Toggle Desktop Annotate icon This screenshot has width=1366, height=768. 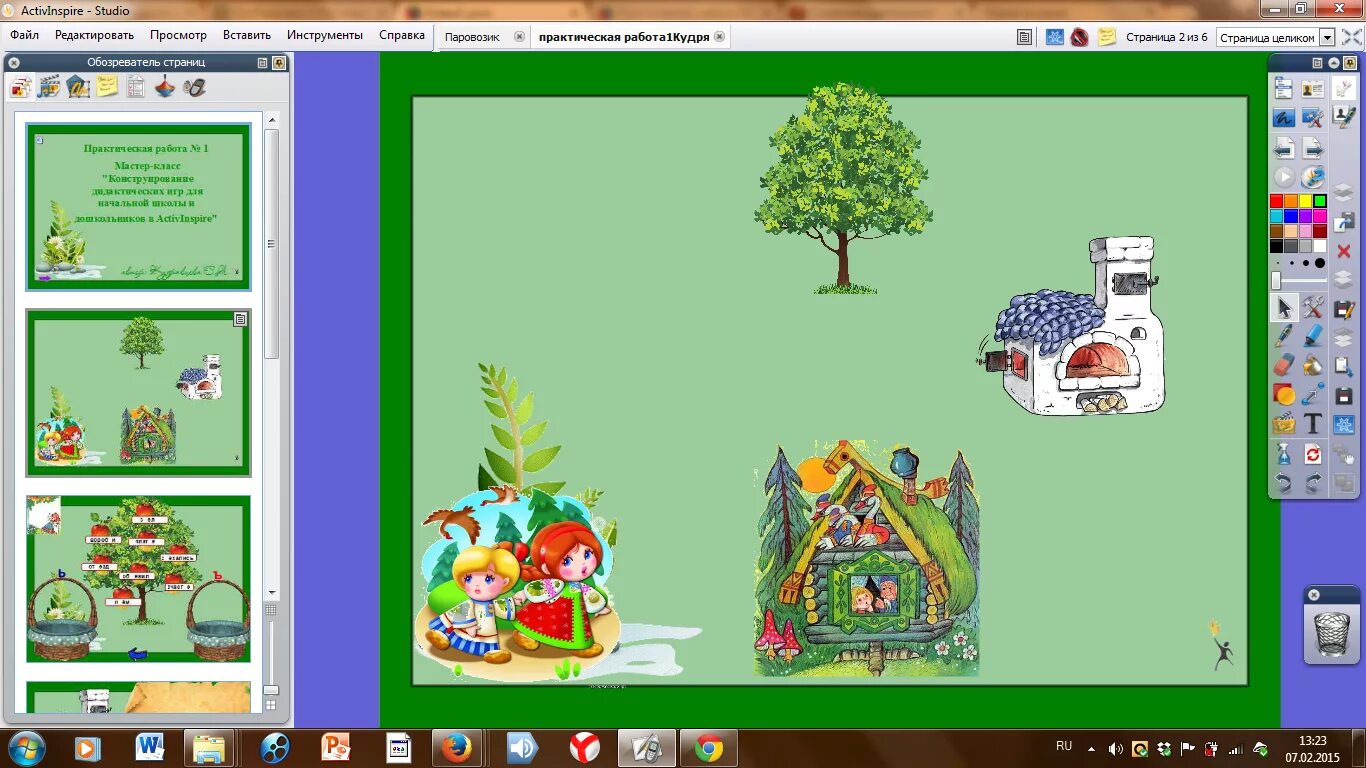(1284, 118)
